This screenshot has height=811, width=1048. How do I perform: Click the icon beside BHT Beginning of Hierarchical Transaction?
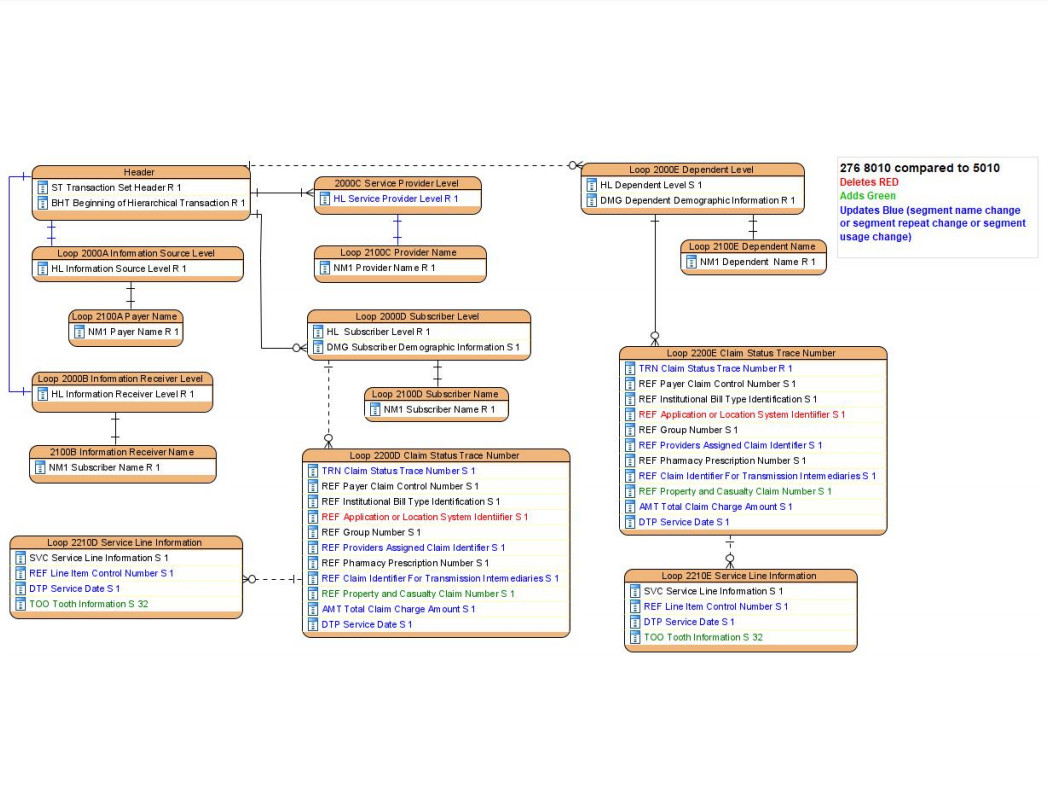[42, 203]
